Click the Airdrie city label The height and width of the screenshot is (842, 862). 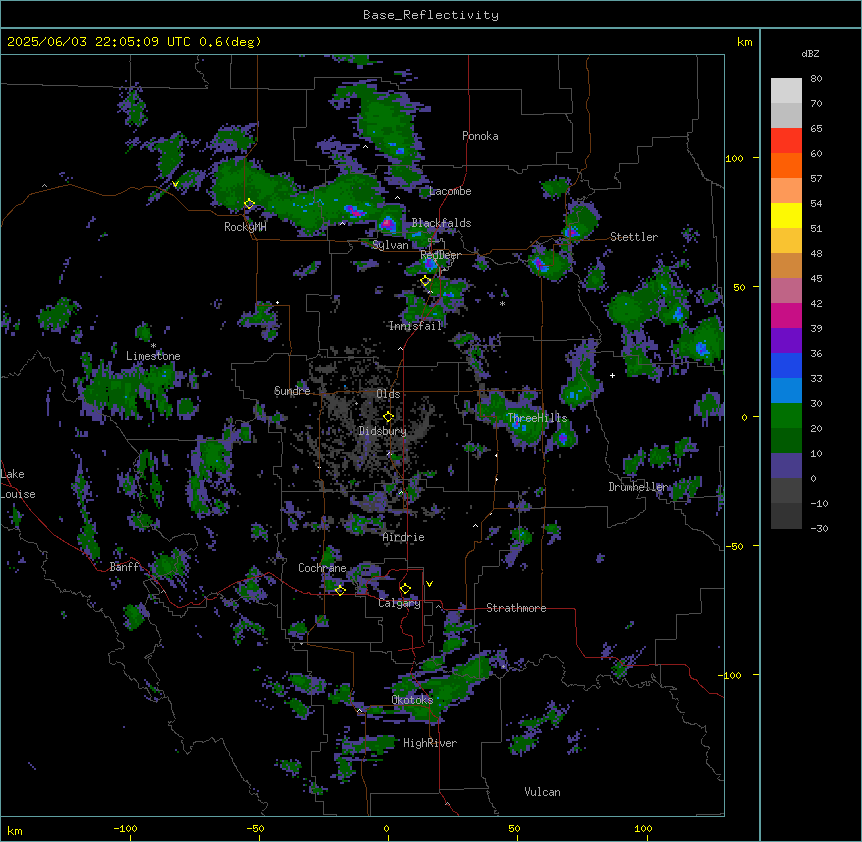(x=403, y=537)
